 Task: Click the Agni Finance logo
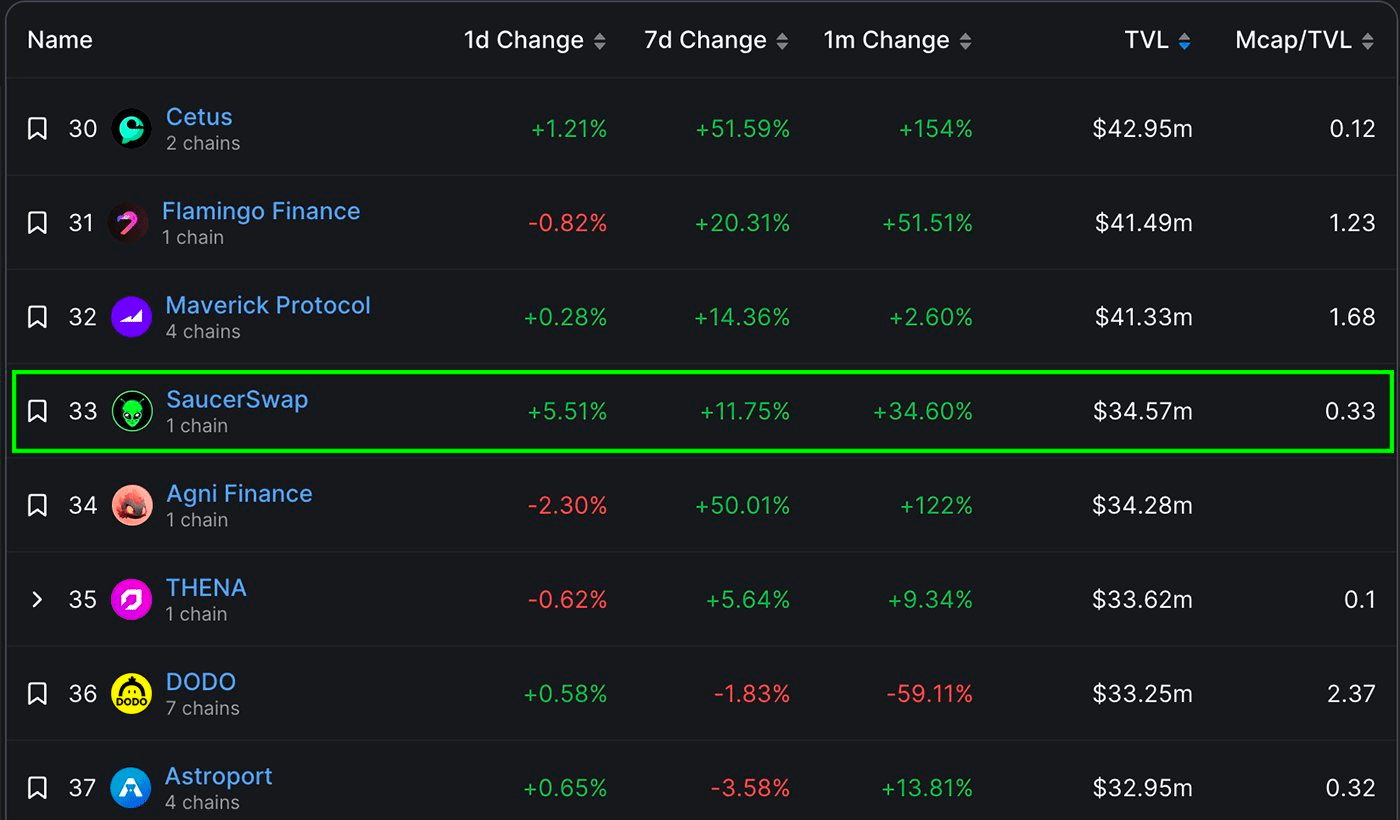pyautogui.click(x=130, y=505)
